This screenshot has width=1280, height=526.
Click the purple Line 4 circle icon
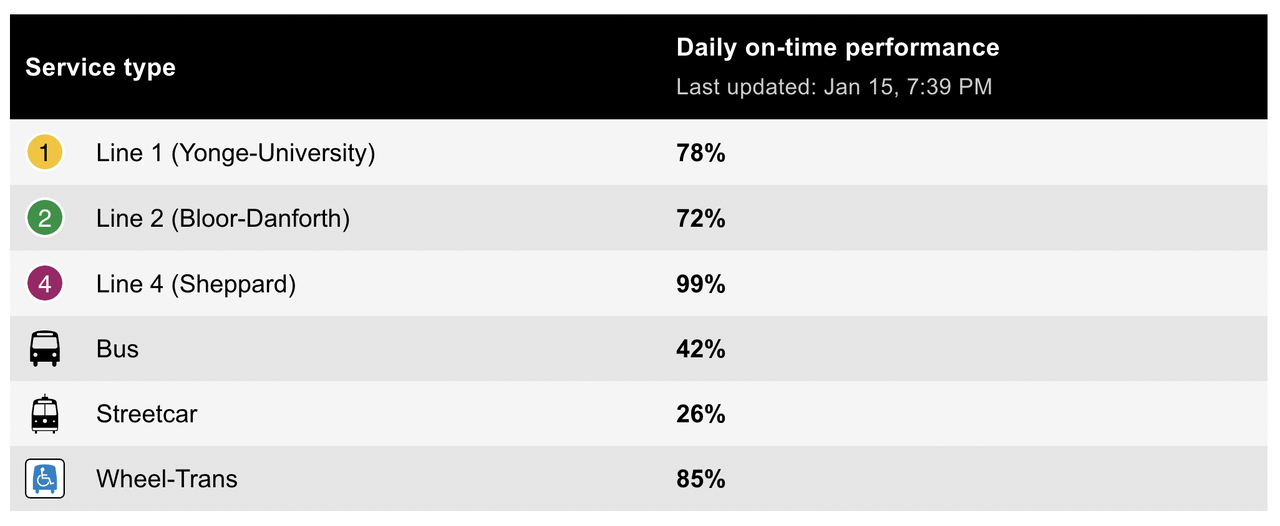coord(44,284)
